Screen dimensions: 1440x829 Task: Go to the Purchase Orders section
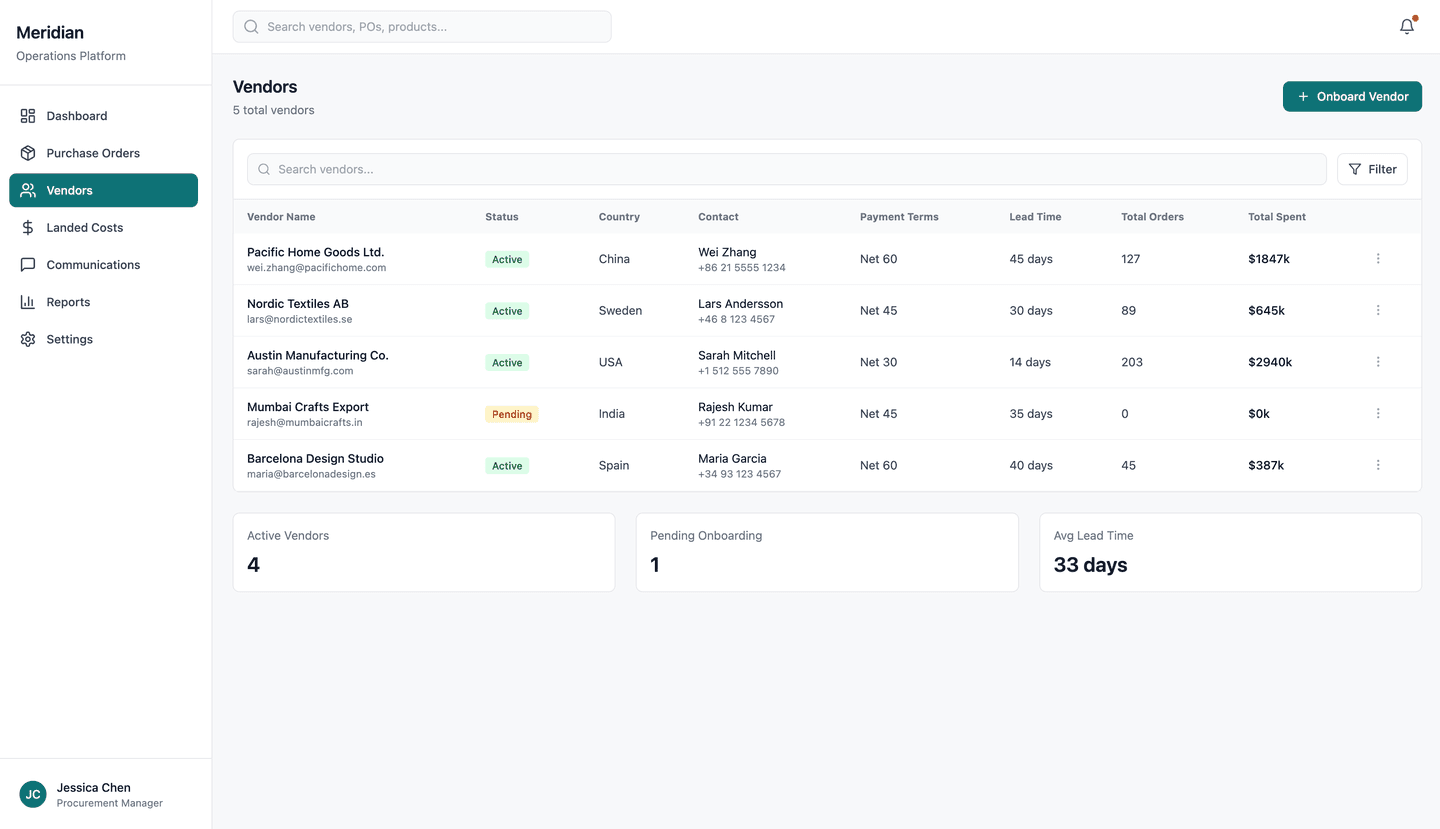point(93,152)
